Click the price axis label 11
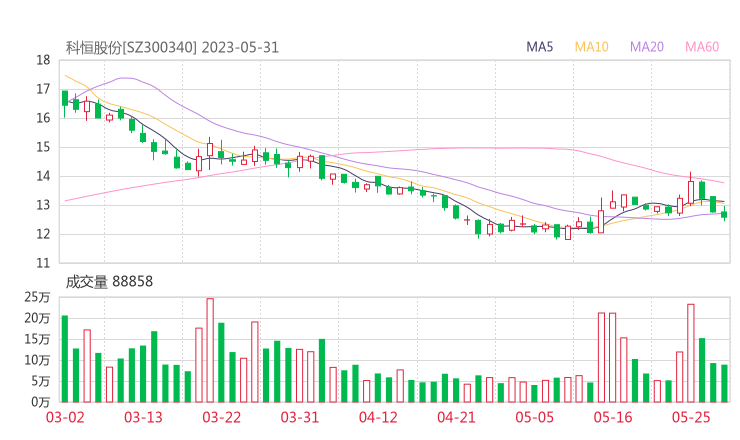This screenshot has height=440, width=740. pos(43,263)
